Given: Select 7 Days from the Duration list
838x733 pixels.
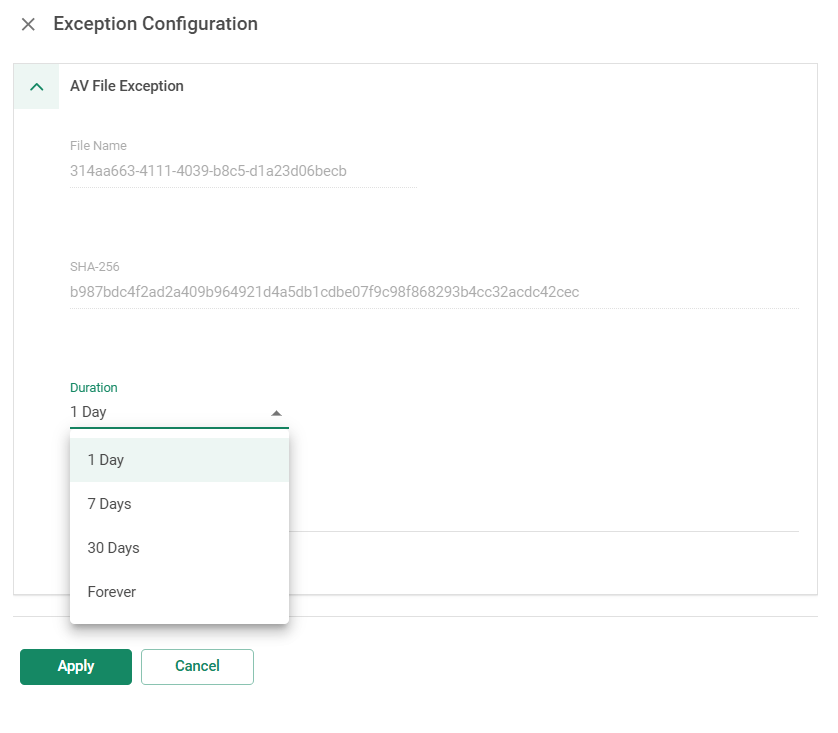Looking at the screenshot, I should click(x=179, y=504).
